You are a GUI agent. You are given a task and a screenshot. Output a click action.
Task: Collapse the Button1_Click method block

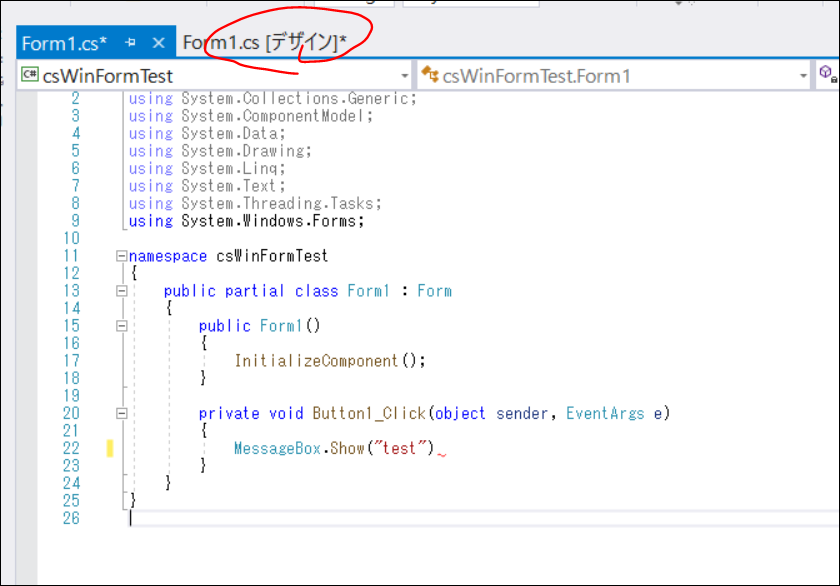click(122, 413)
